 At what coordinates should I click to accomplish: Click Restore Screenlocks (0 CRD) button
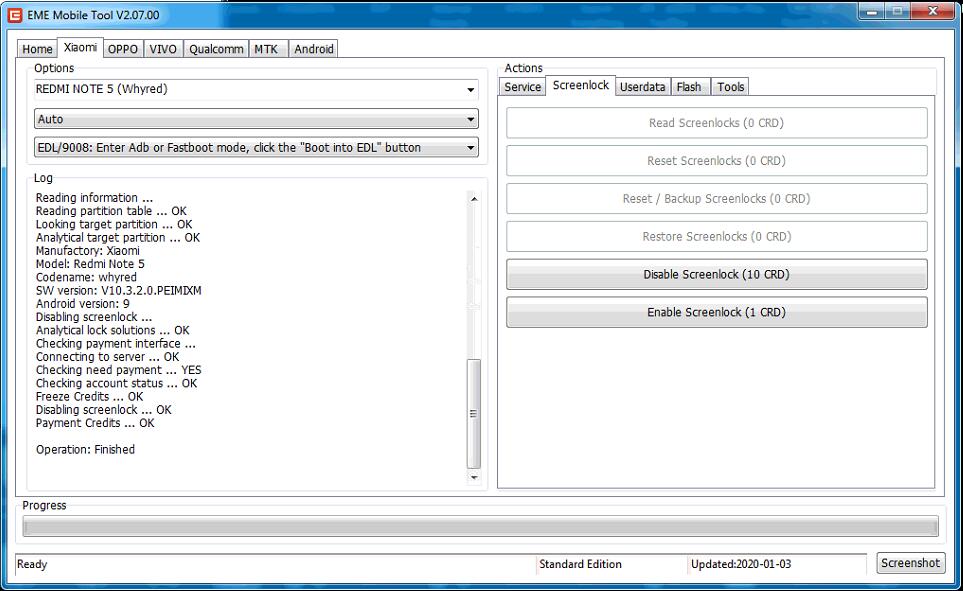click(717, 237)
